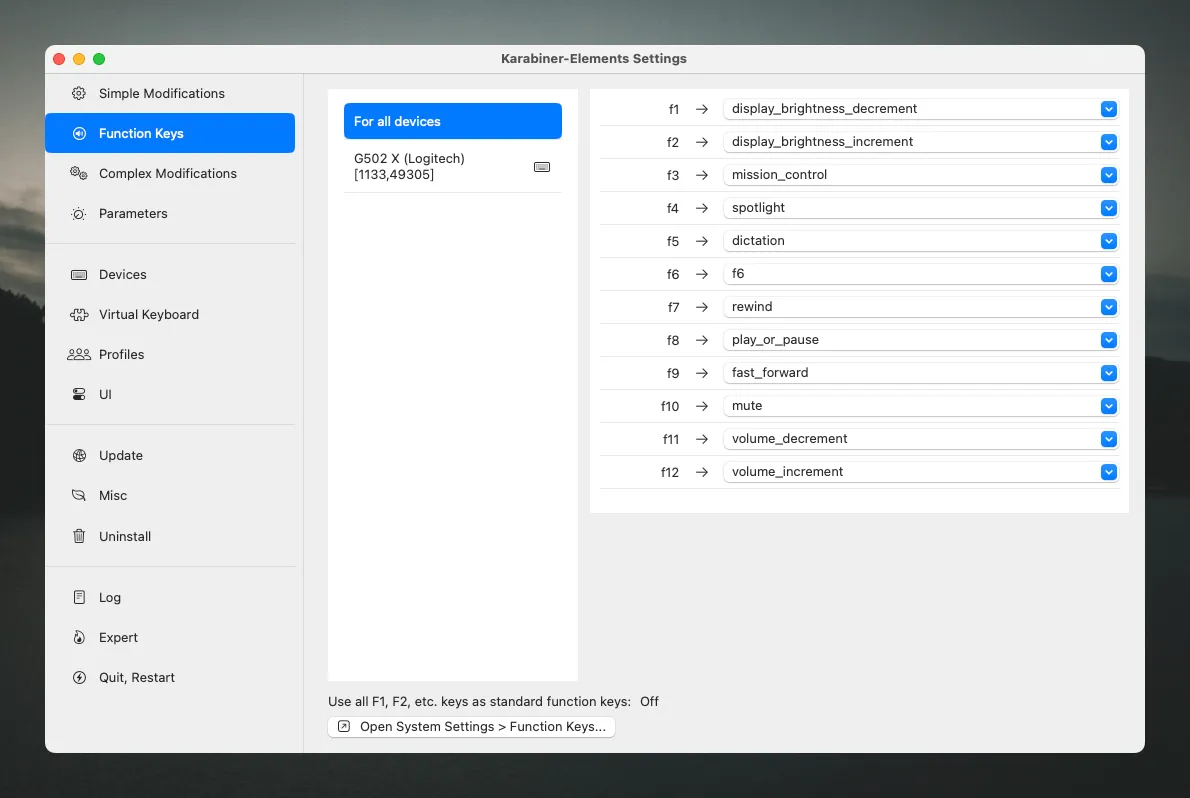This screenshot has width=1190, height=798.
Task: Open System Settings Function Keys button
Action: click(x=471, y=727)
